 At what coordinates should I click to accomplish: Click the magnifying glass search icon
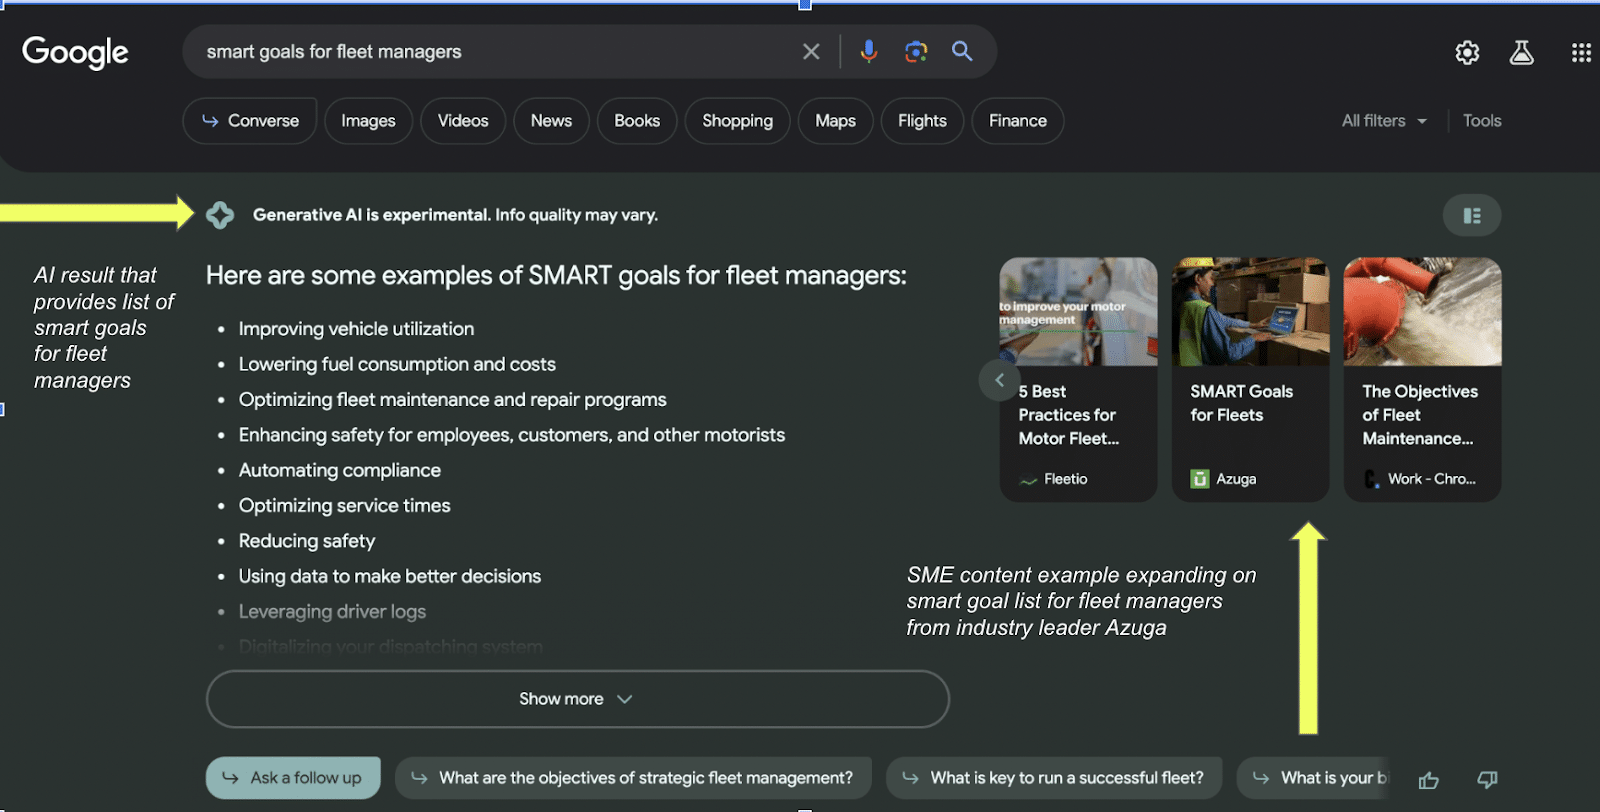962,52
